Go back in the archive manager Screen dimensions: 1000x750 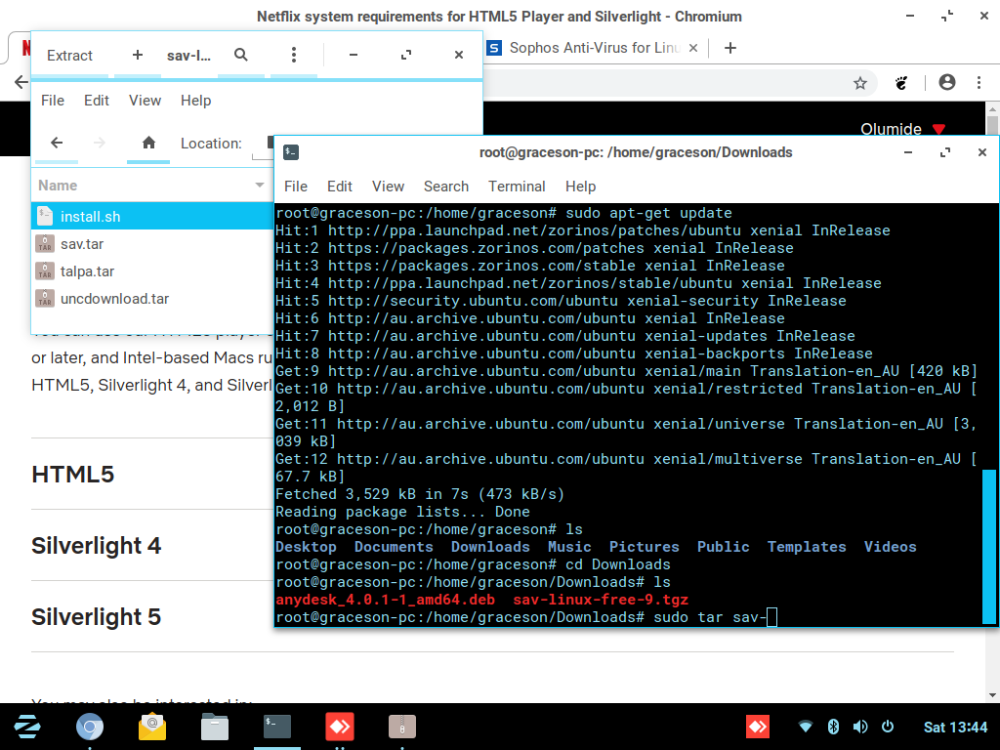[x=57, y=143]
